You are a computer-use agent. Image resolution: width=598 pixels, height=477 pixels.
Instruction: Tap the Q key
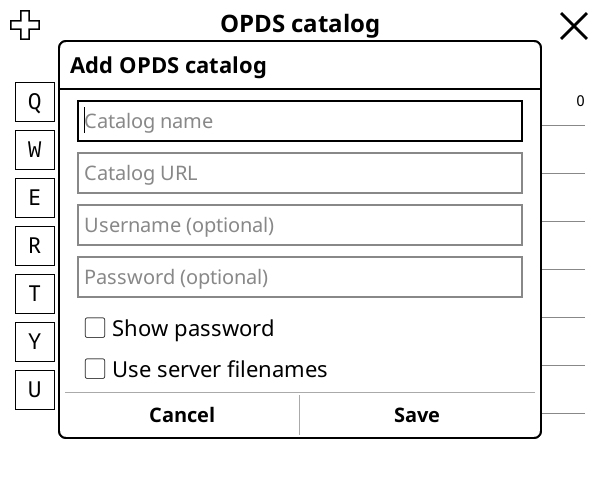pos(35,102)
